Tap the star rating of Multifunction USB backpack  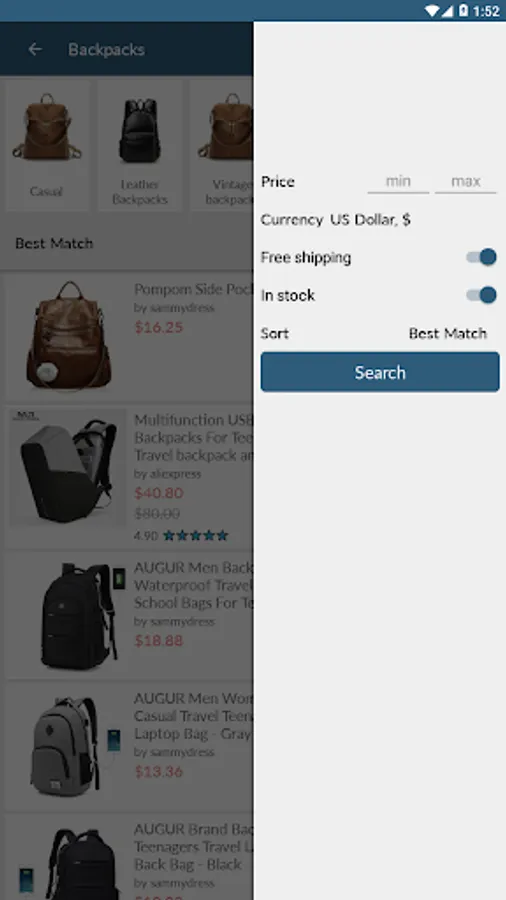point(196,536)
